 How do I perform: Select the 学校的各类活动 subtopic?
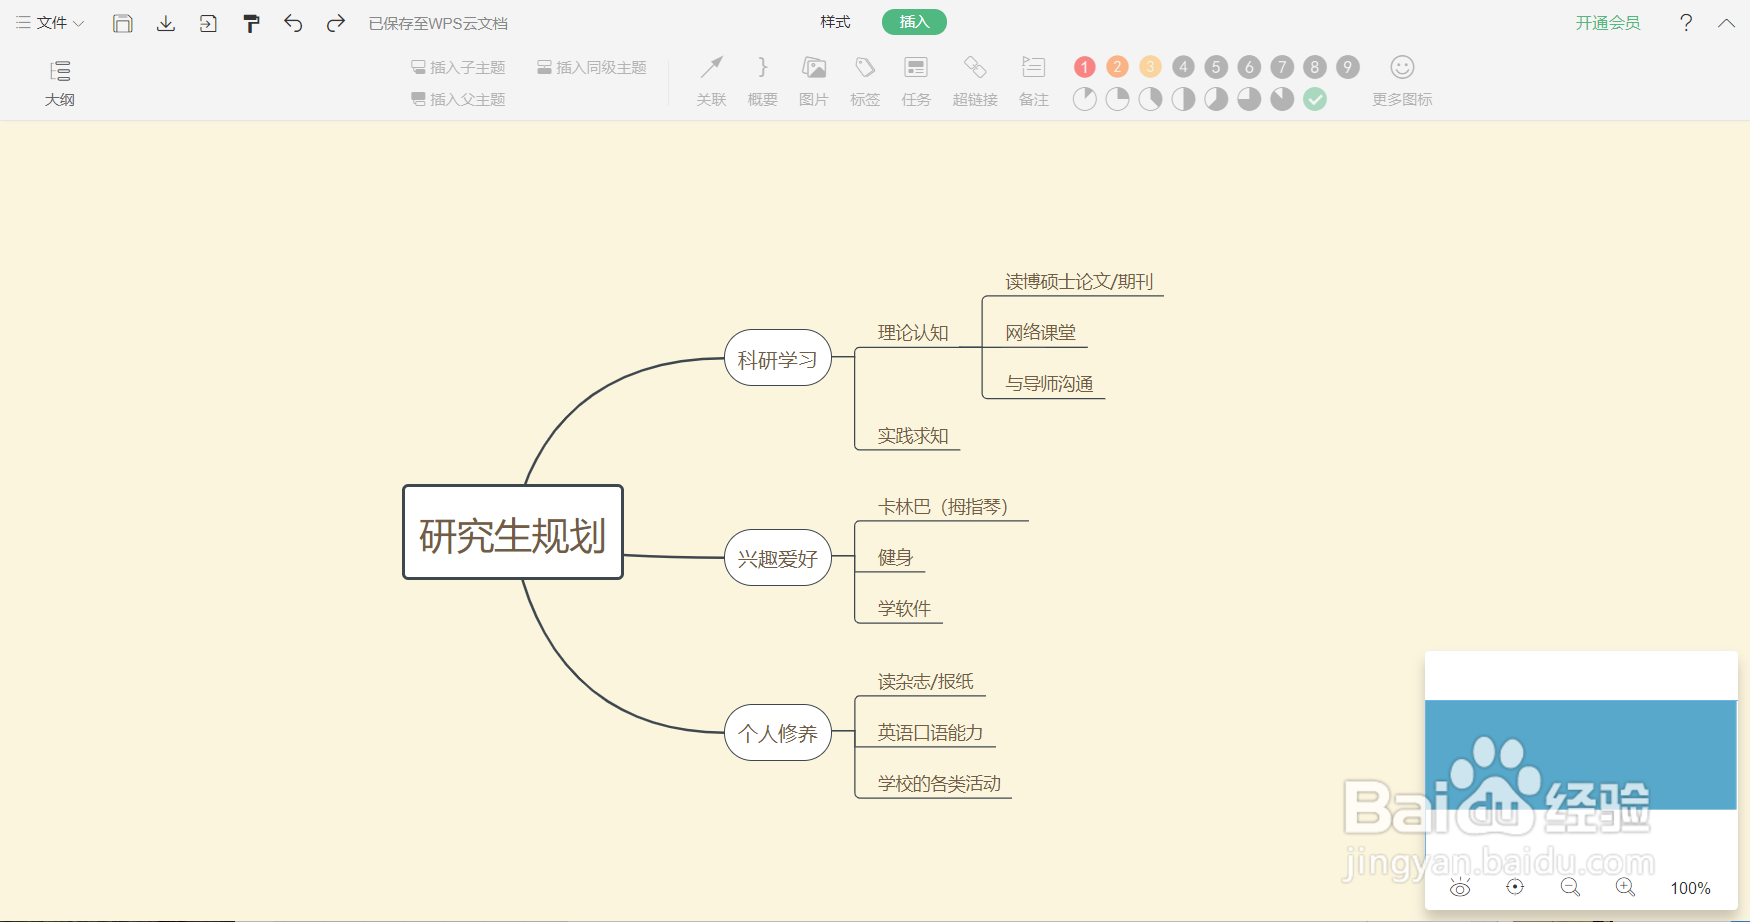pyautogui.click(x=939, y=783)
